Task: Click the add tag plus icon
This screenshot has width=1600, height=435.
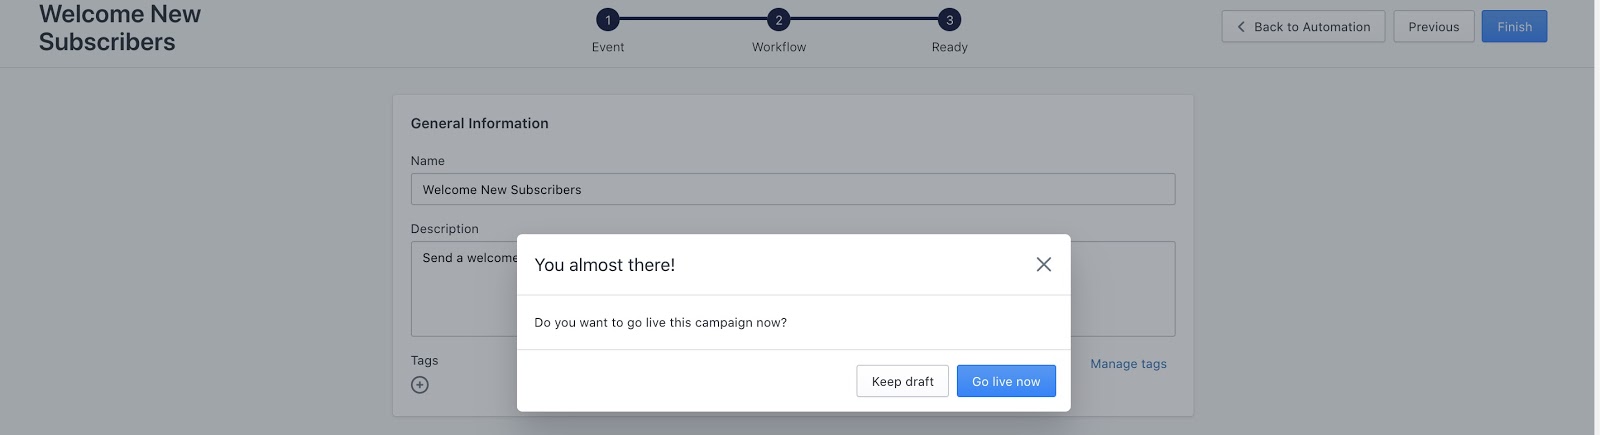Action: coord(420,385)
